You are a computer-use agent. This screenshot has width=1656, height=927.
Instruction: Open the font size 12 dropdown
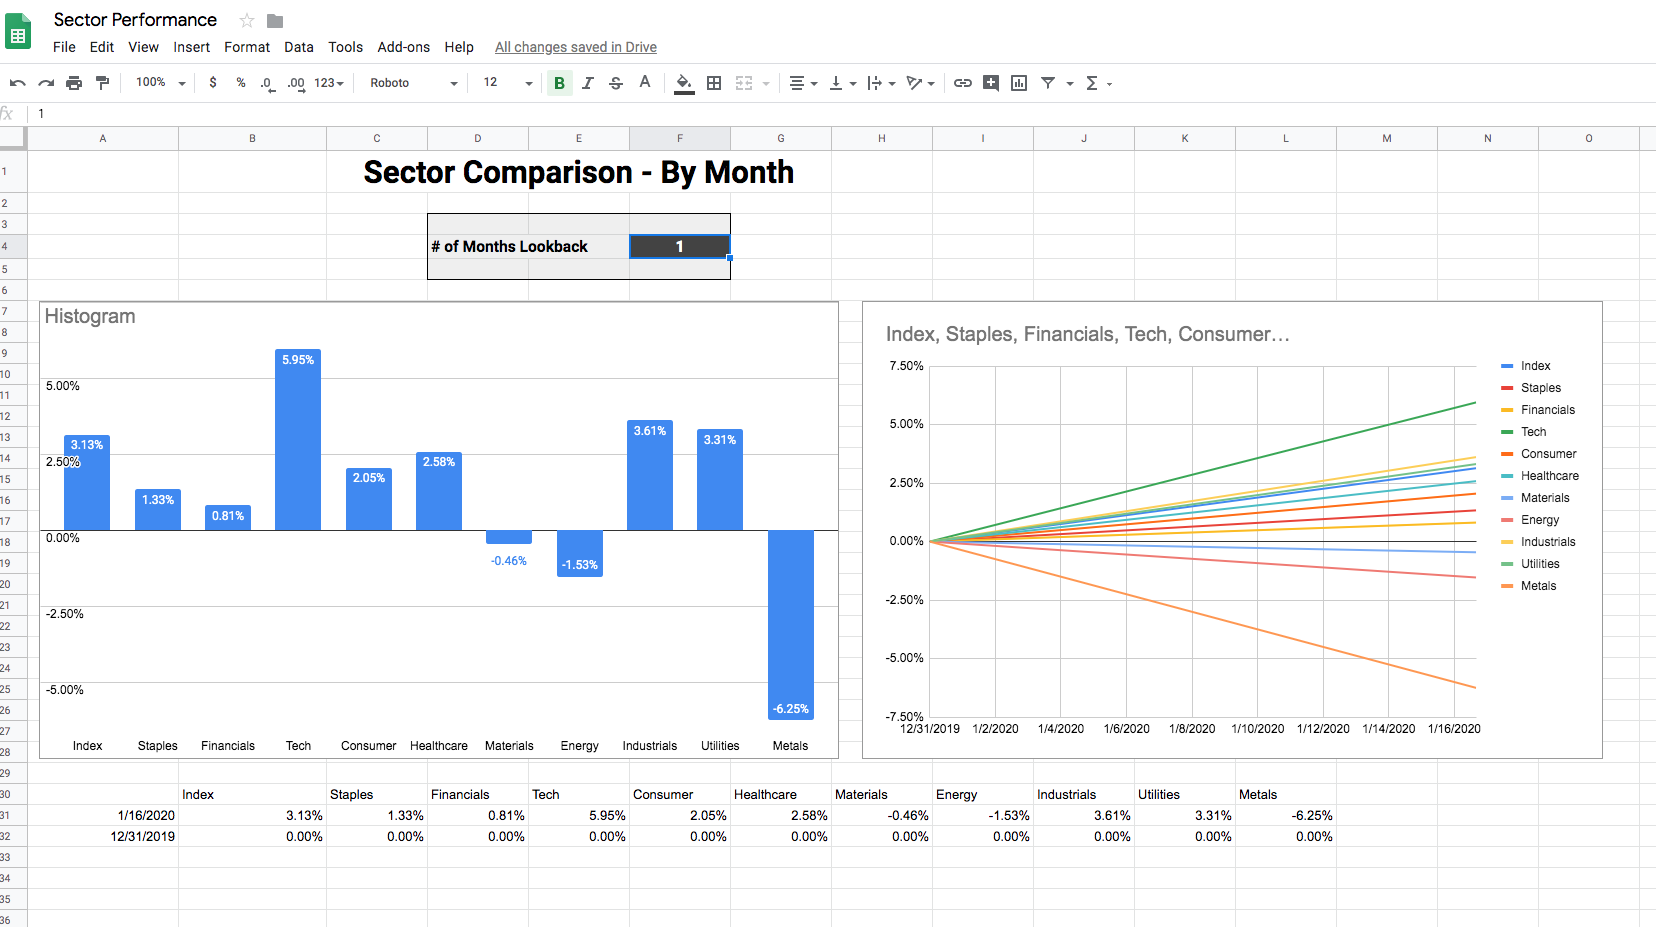(x=508, y=83)
